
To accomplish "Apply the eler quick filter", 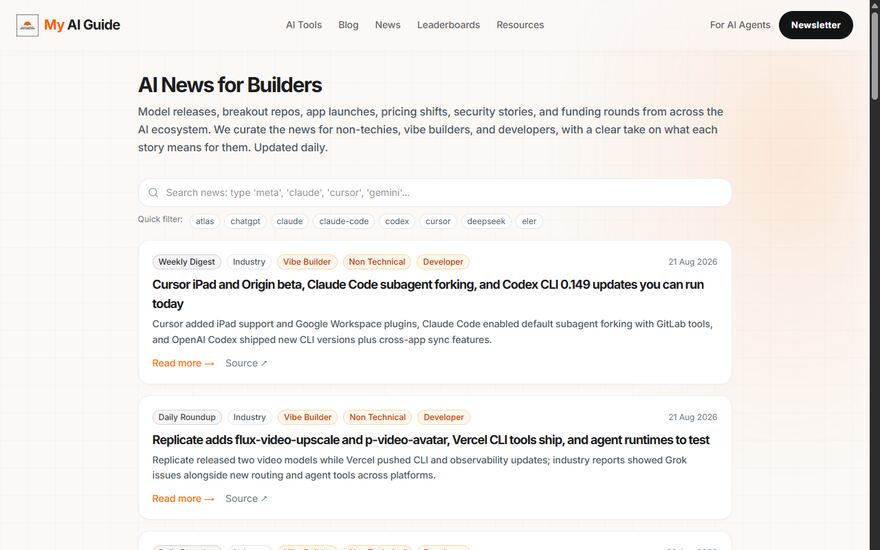I will pos(529,221).
